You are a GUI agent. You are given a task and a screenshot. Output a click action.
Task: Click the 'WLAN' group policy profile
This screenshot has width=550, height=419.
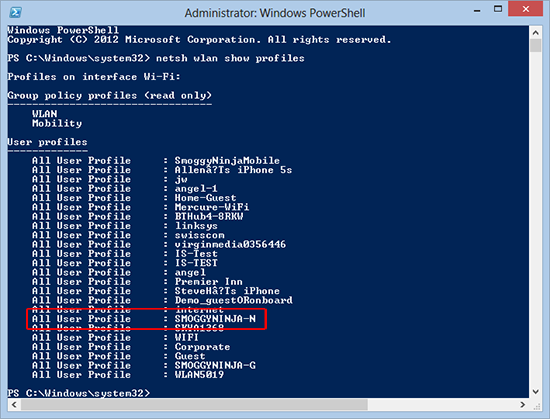click(45, 114)
